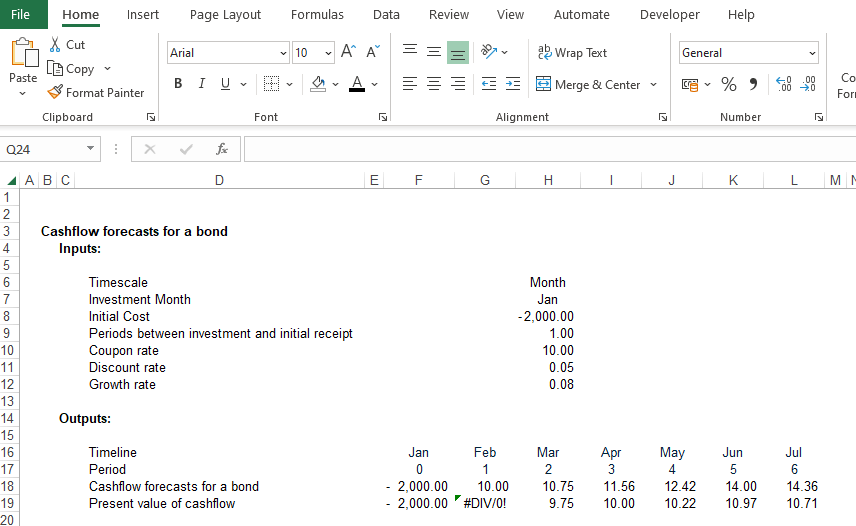Viewport: 856px width, 526px height.
Task: Click the Comma Style icon
Action: click(753, 85)
